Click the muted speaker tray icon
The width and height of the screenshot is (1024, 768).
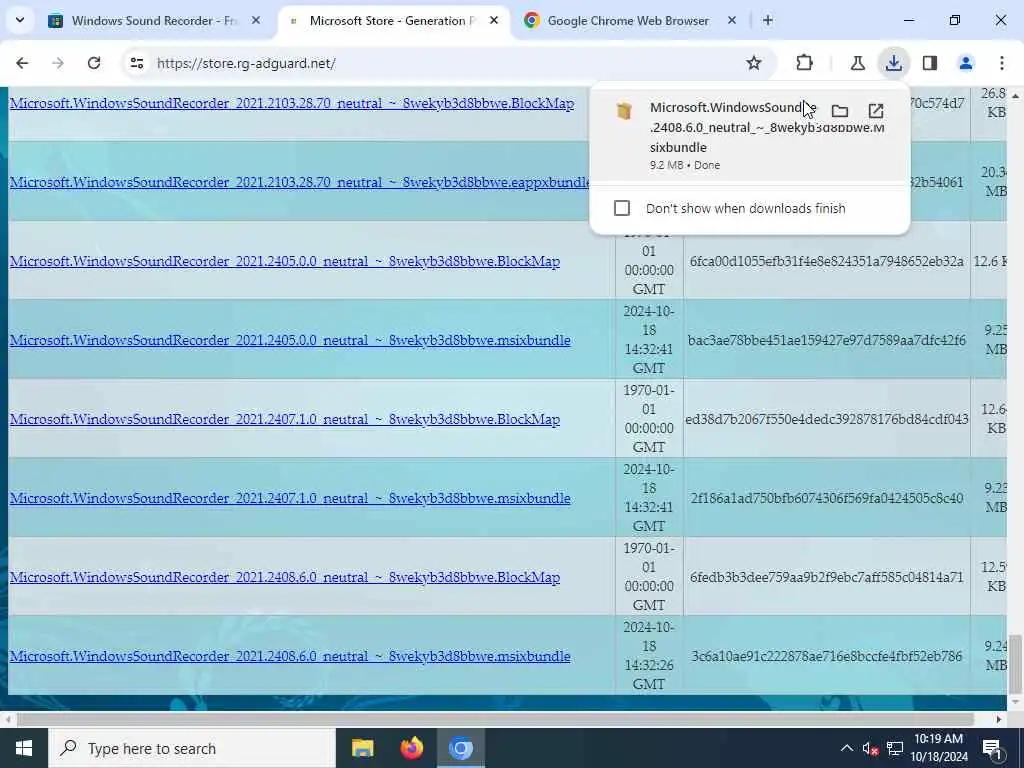pos(870,748)
